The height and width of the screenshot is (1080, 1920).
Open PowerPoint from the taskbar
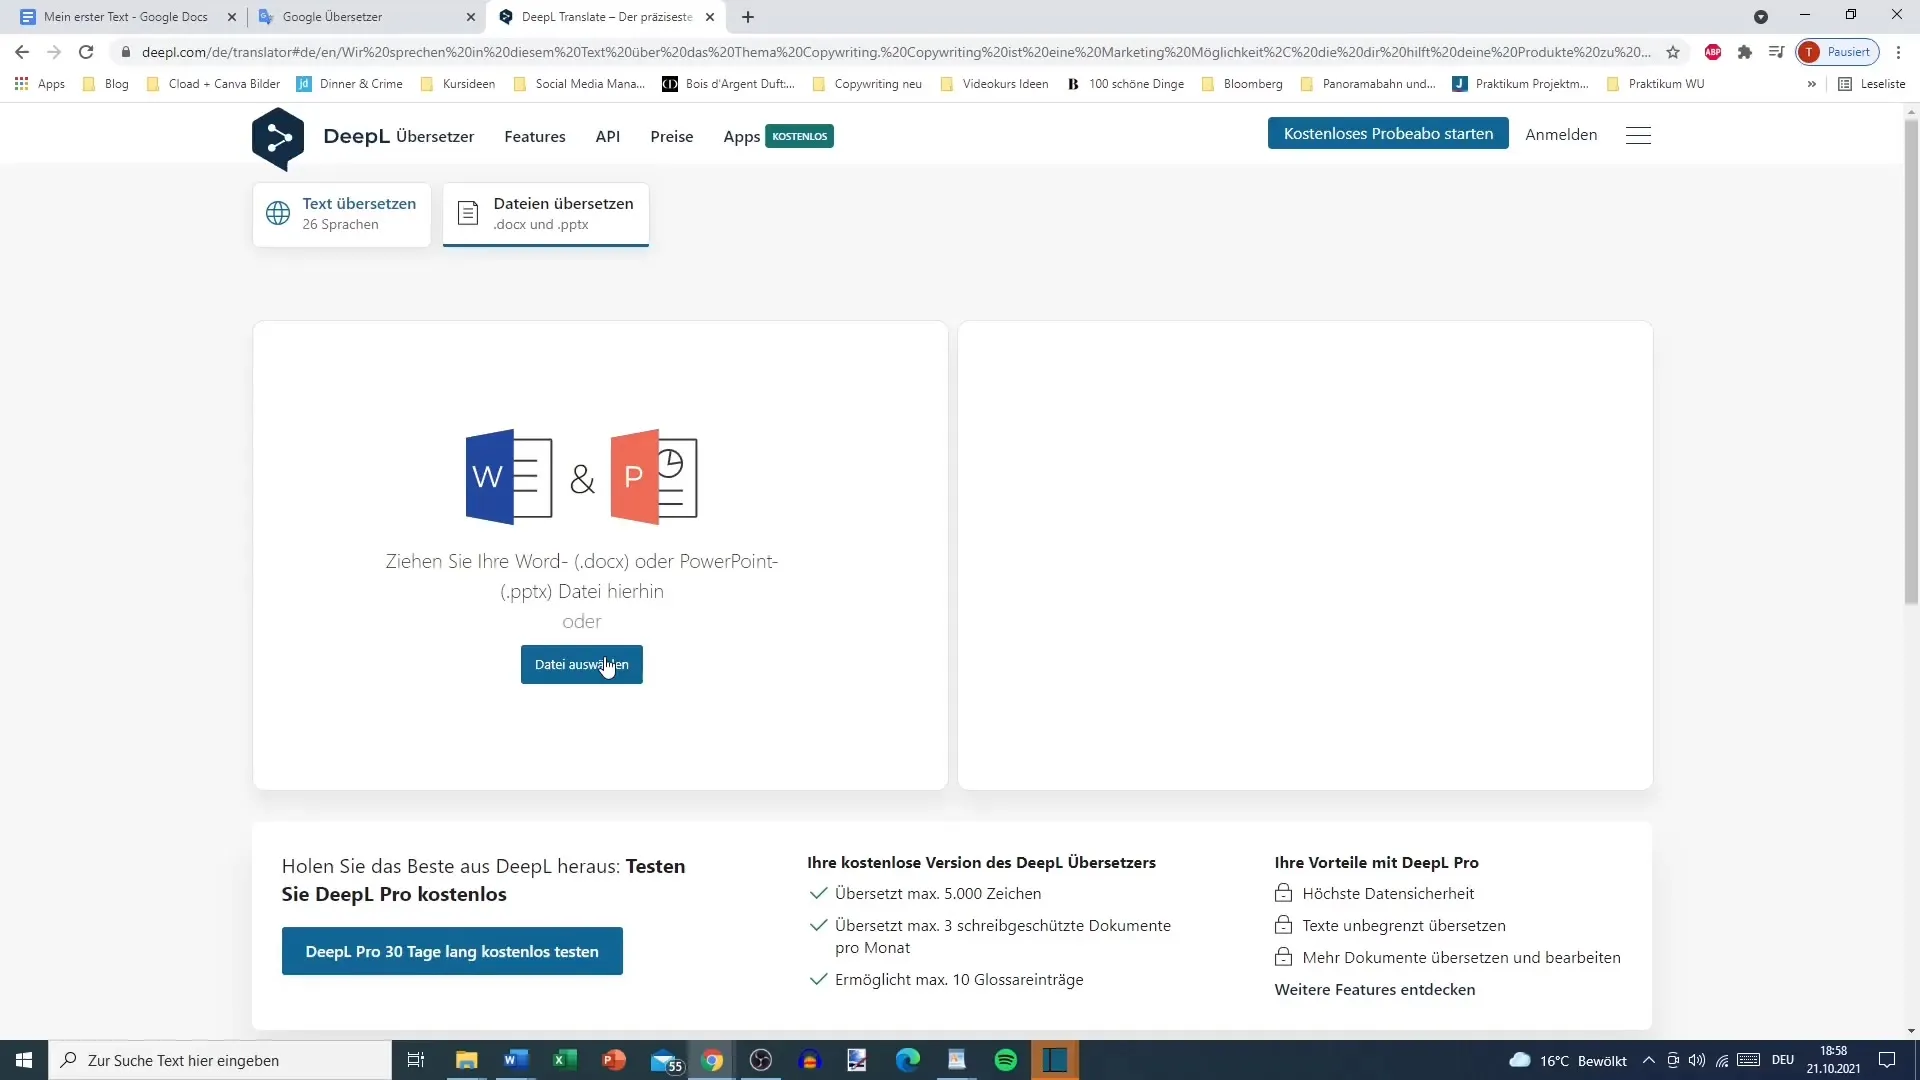click(614, 1060)
